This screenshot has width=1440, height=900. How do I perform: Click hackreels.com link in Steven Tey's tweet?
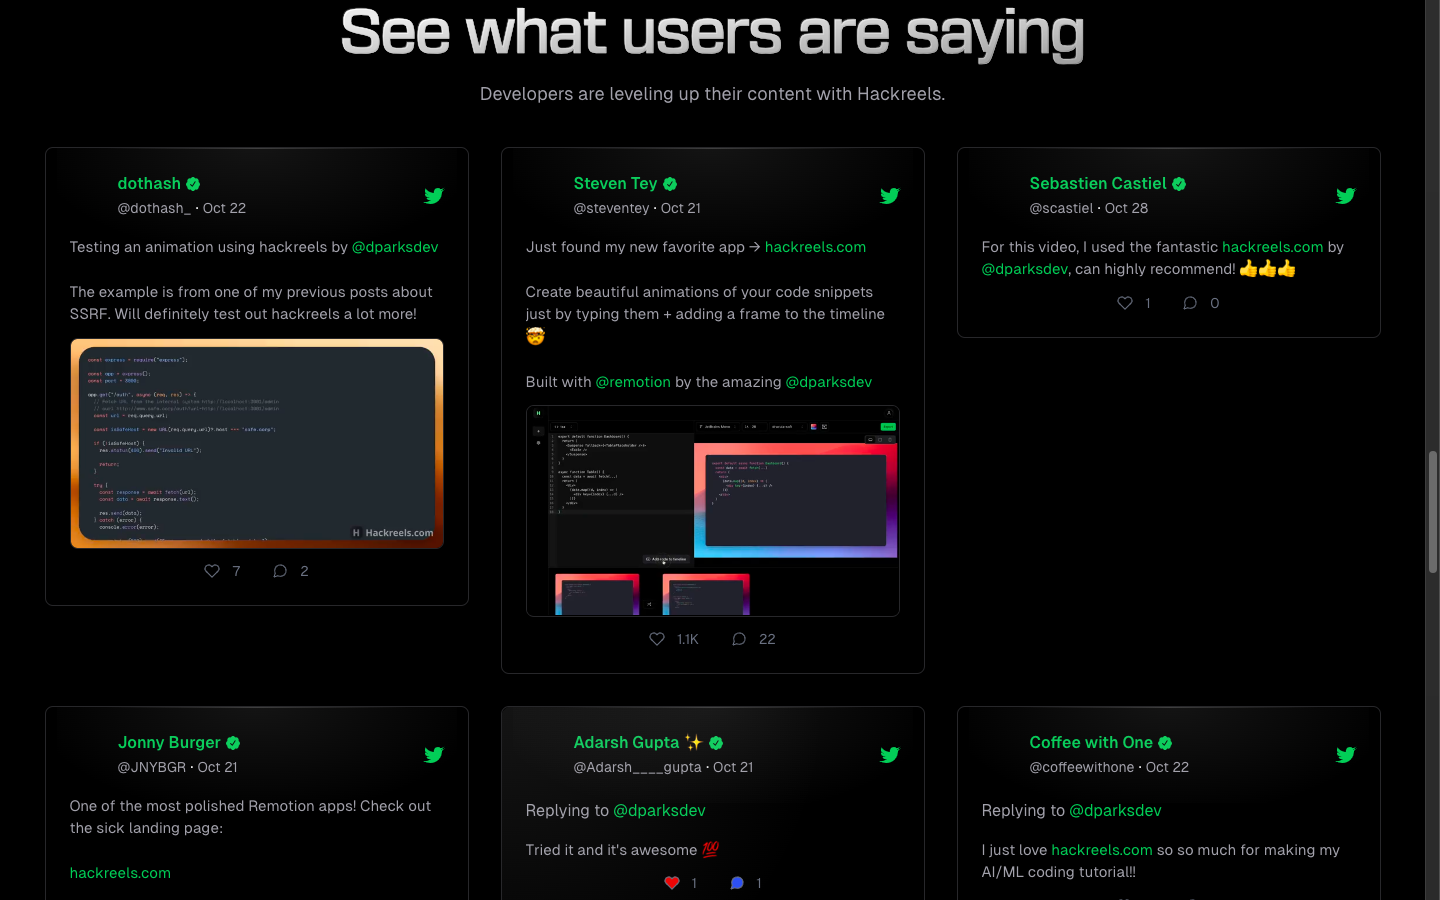[x=815, y=247]
